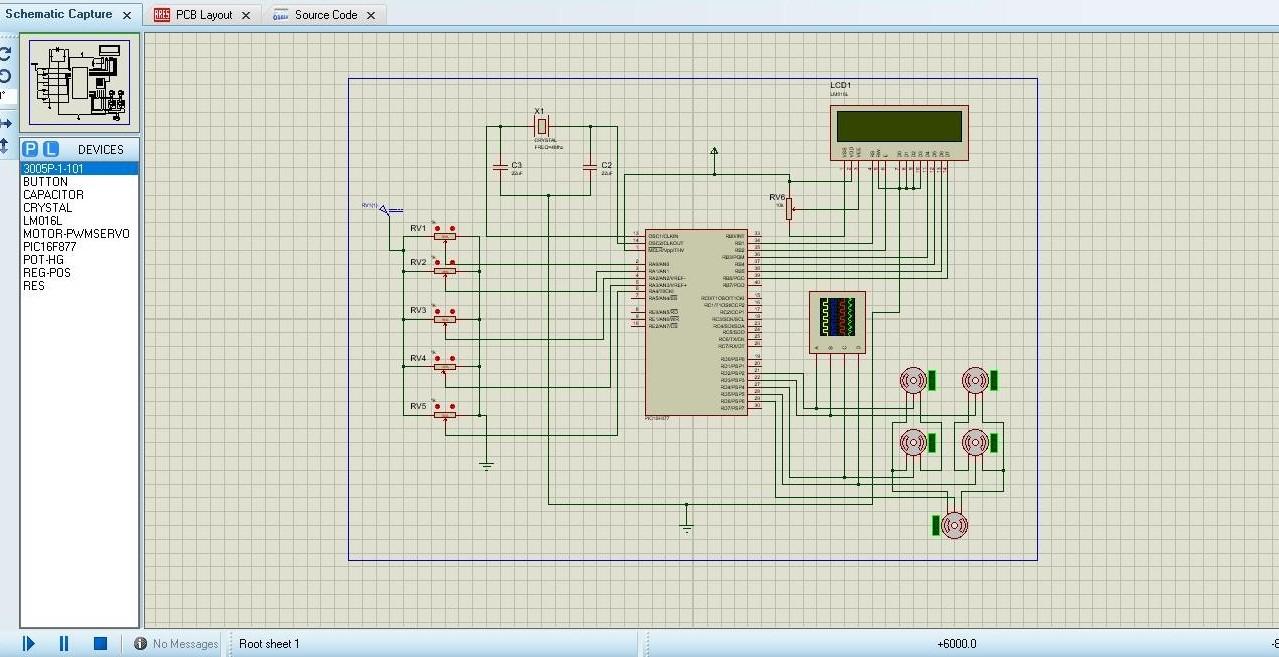Stop the running simulation
The image size is (1279, 657).
coord(99,643)
